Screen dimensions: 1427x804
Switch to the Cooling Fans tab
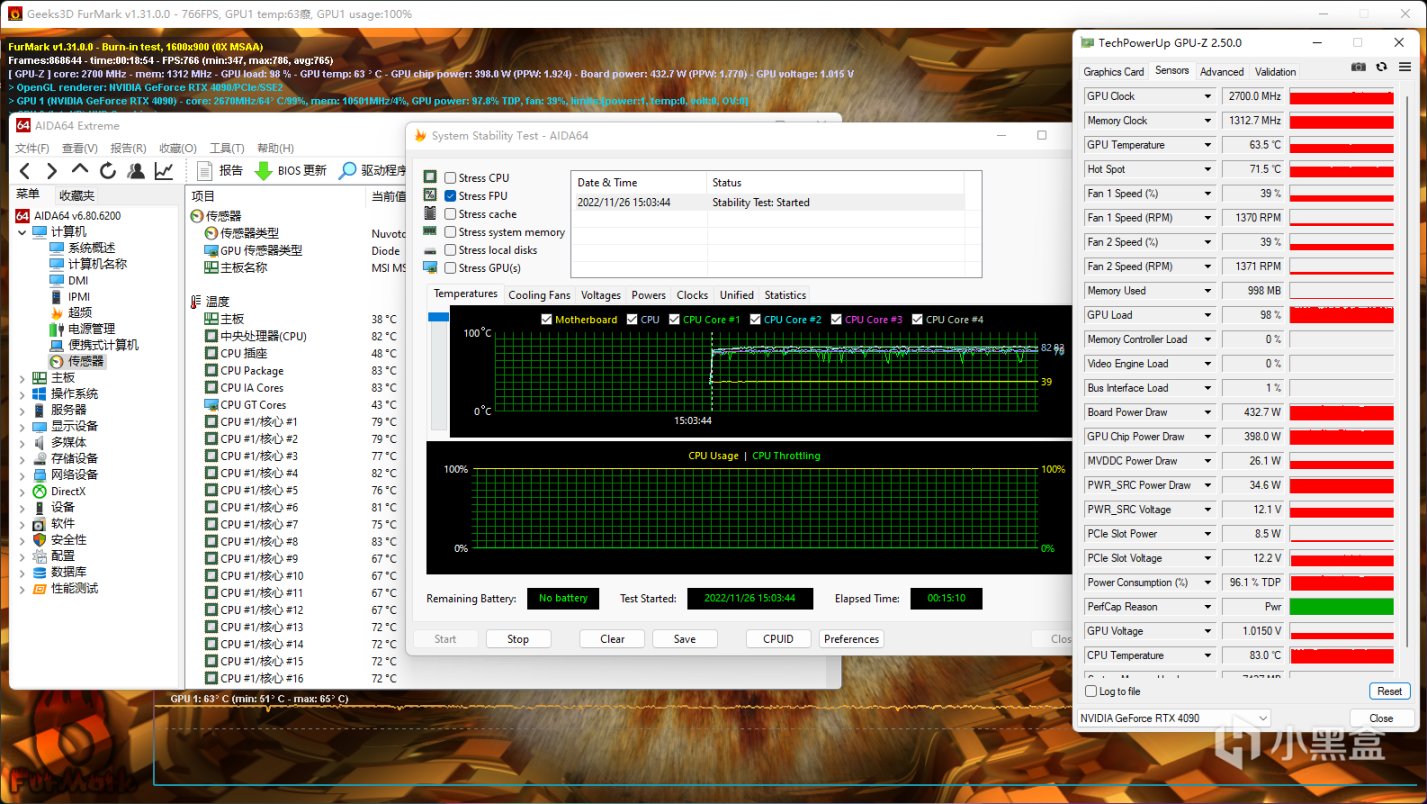click(539, 295)
